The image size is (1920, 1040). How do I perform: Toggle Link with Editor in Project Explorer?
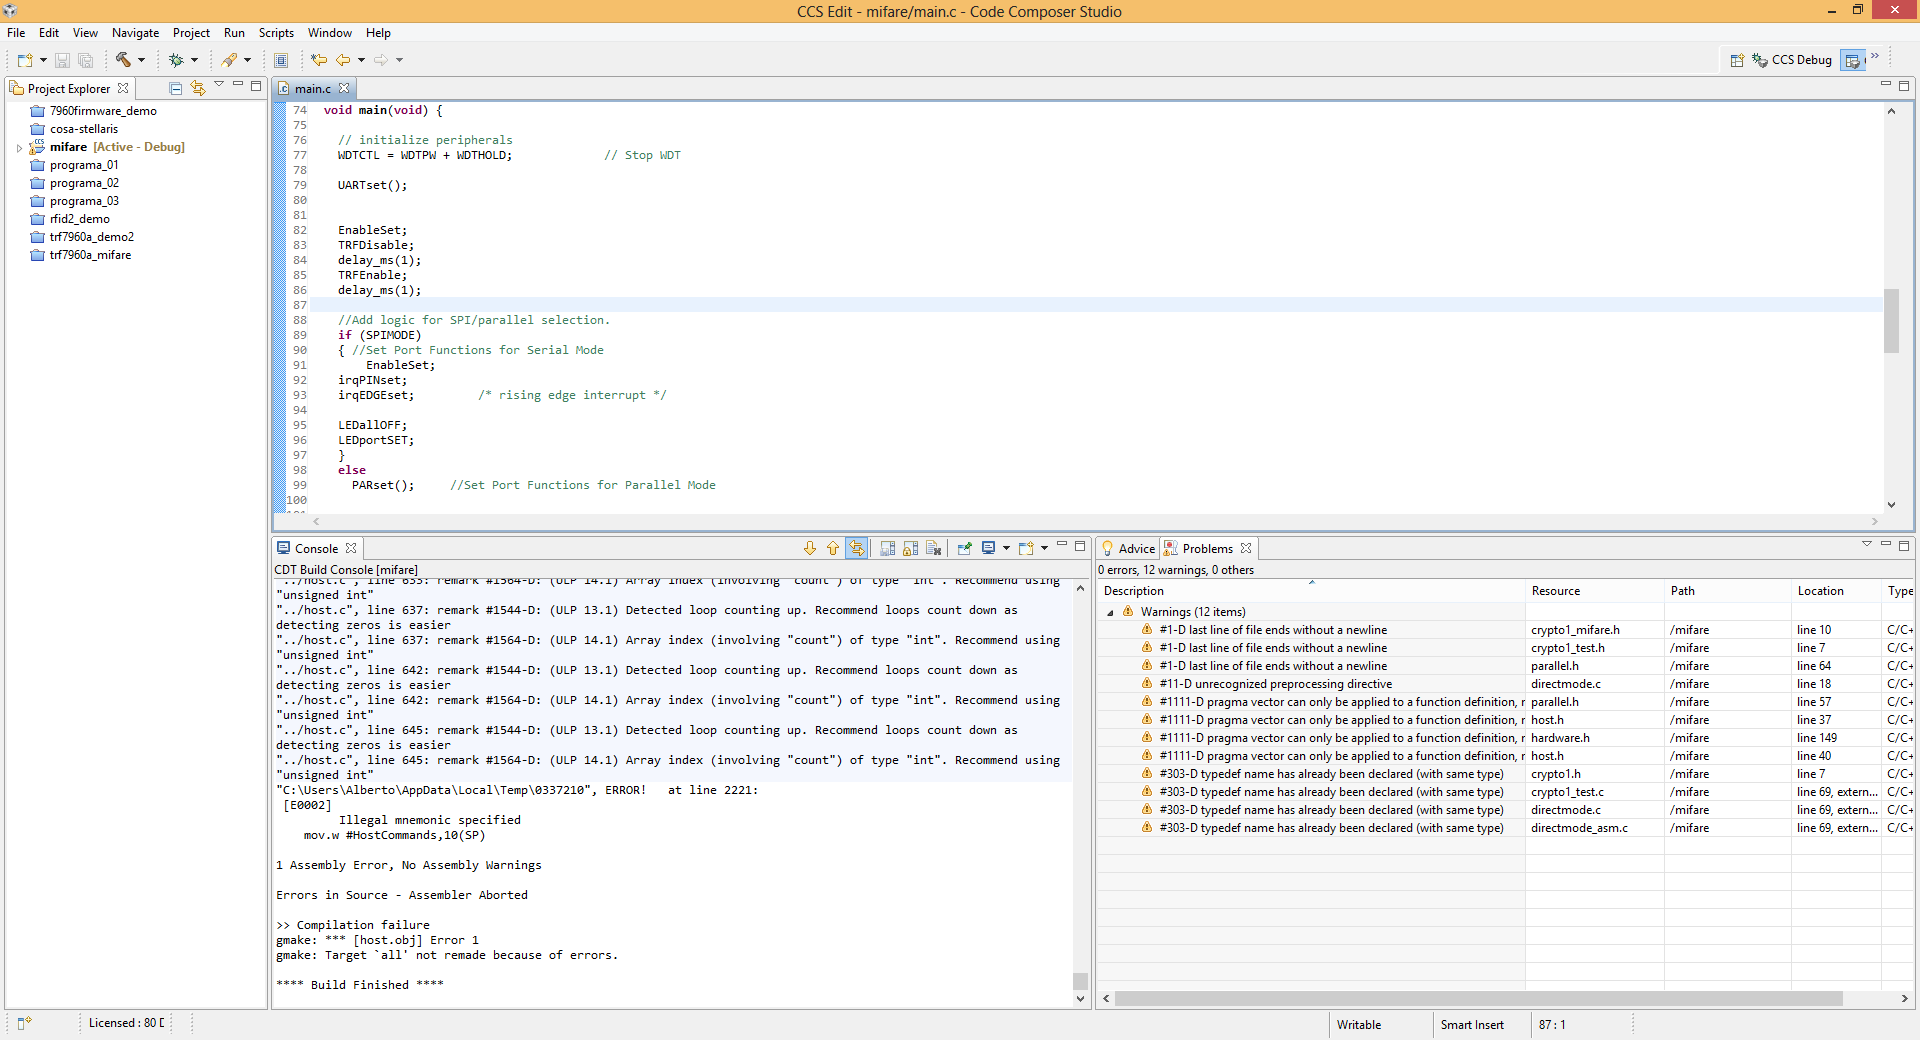pyautogui.click(x=198, y=88)
